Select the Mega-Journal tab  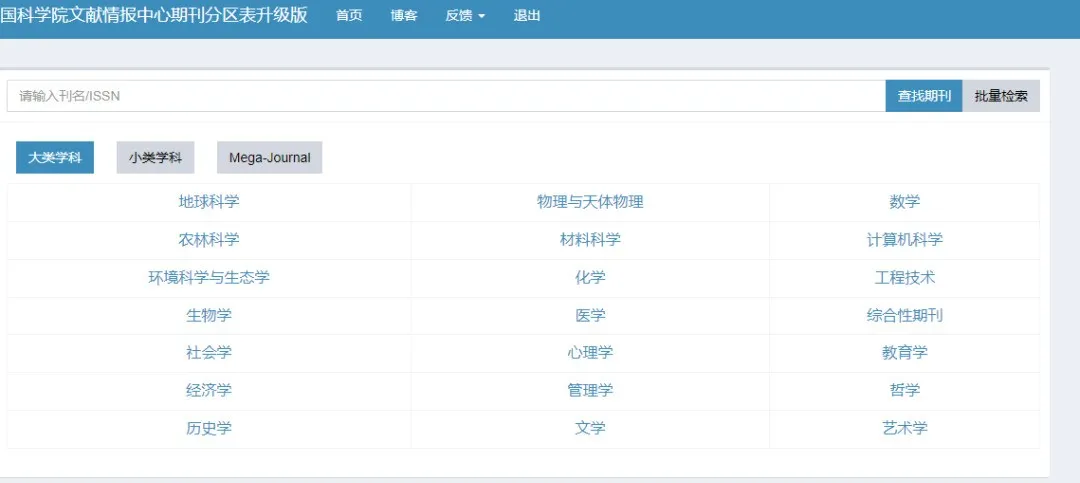click(270, 157)
